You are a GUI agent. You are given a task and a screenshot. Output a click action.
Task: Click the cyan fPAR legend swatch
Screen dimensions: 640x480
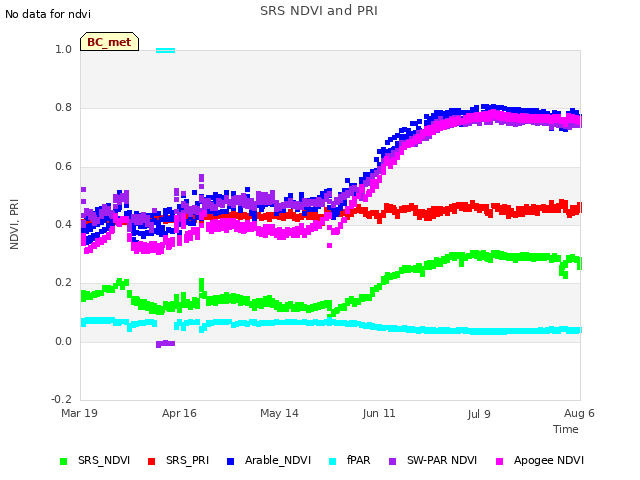(x=333, y=461)
